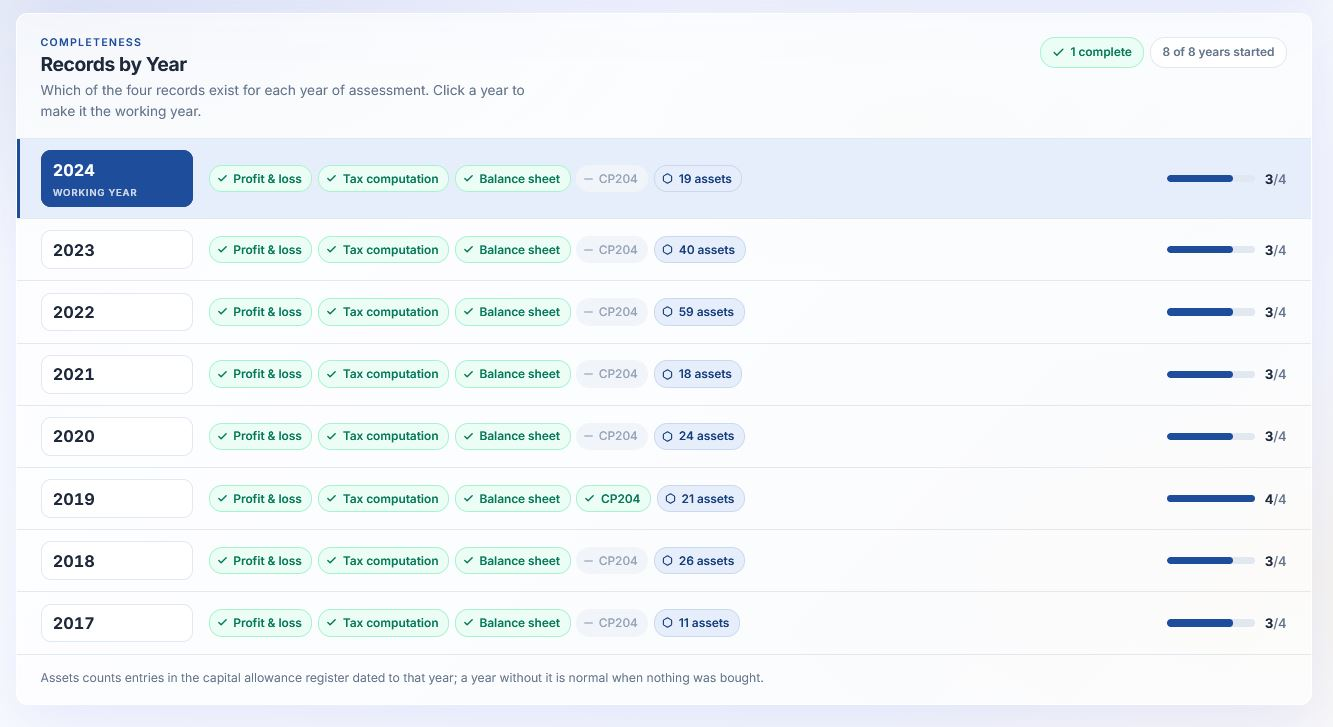Click 2022 Profit & loss label text
This screenshot has height=727, width=1333.
[267, 312]
